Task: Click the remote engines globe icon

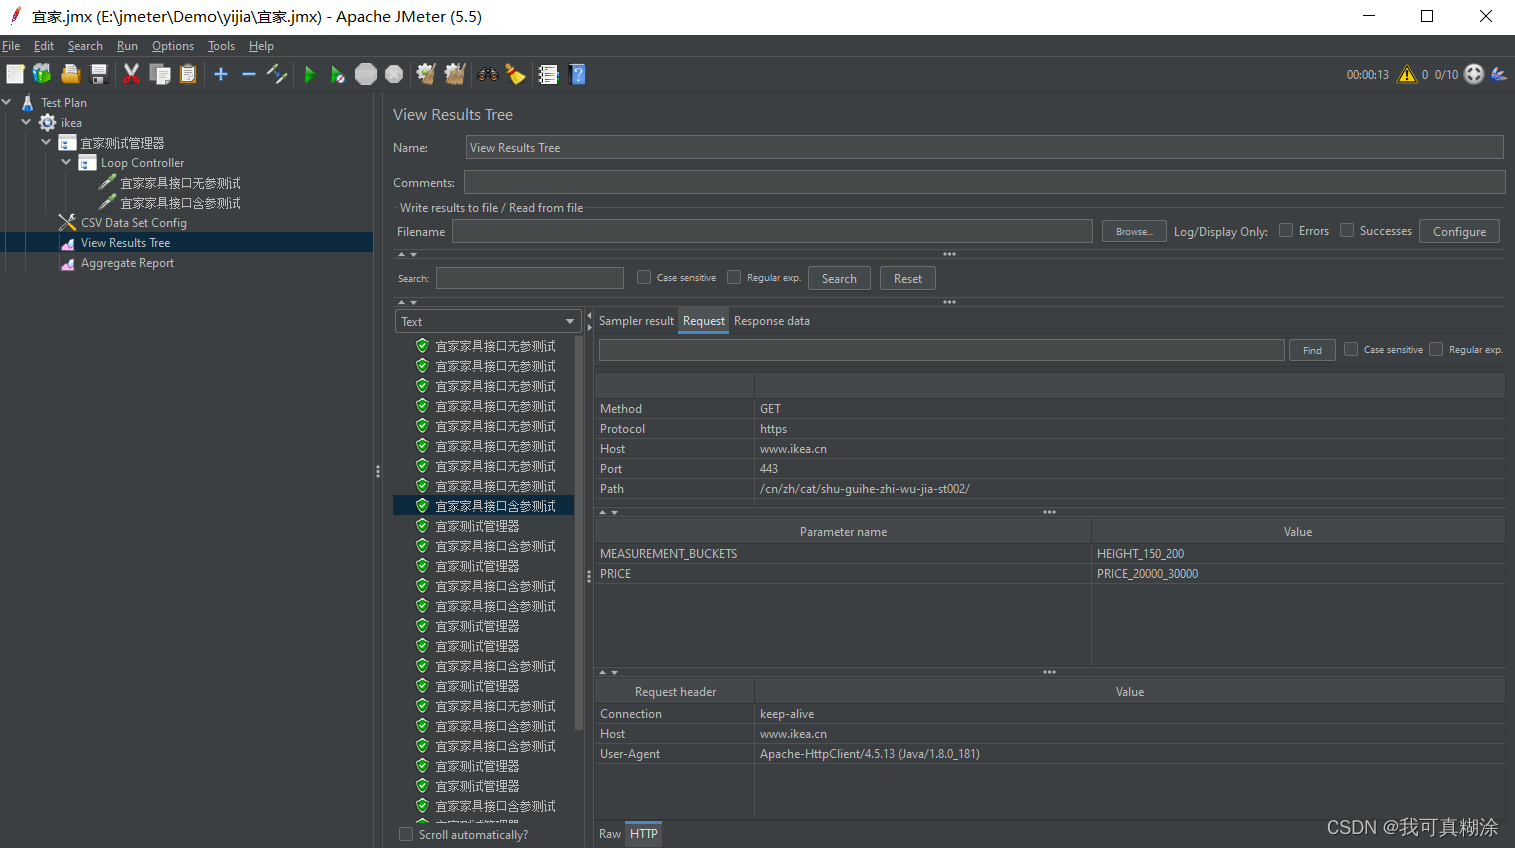Action: tap(1474, 74)
